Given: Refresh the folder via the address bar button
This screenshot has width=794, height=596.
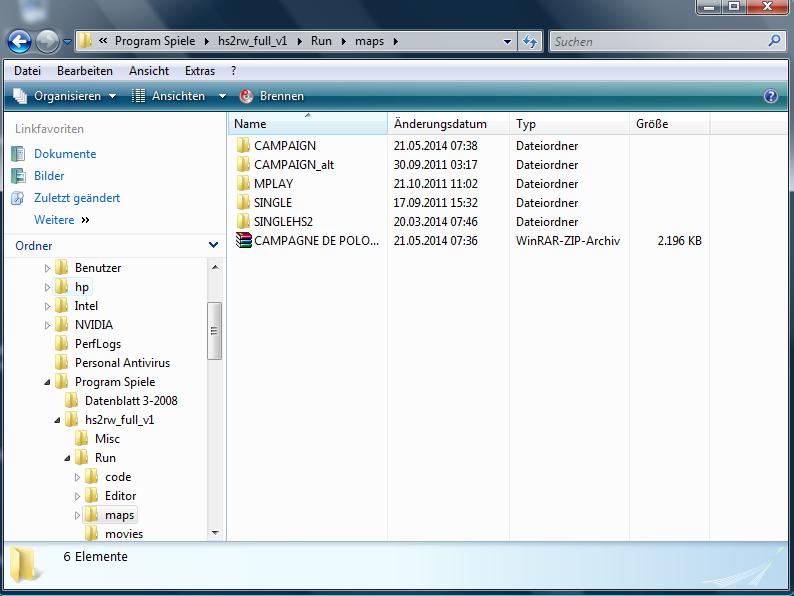Looking at the screenshot, I should point(530,42).
